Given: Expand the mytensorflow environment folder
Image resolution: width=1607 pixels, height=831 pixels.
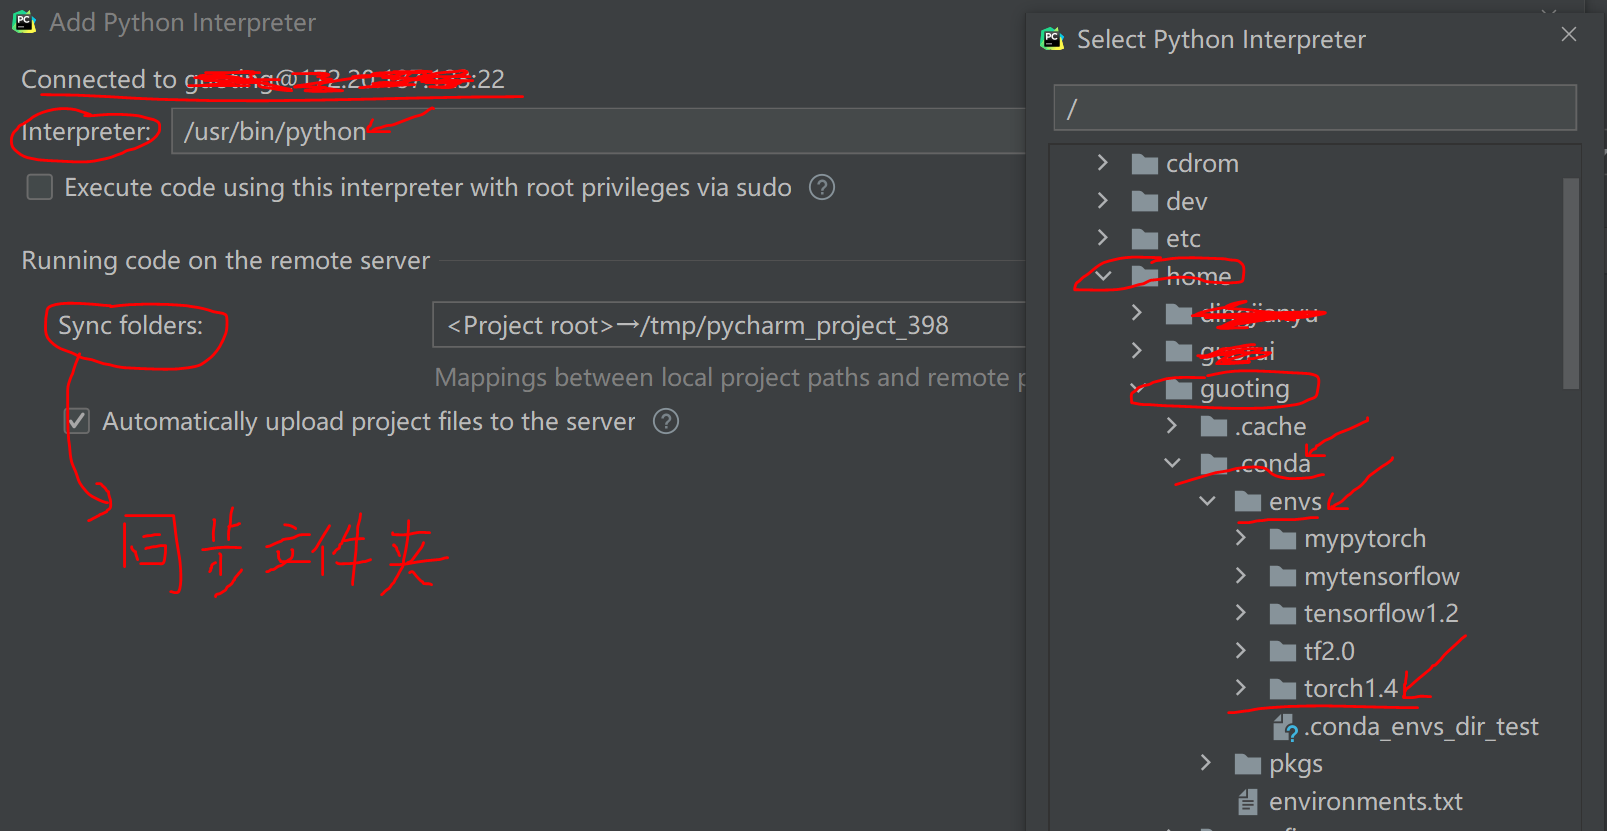Looking at the screenshot, I should tap(1241, 575).
